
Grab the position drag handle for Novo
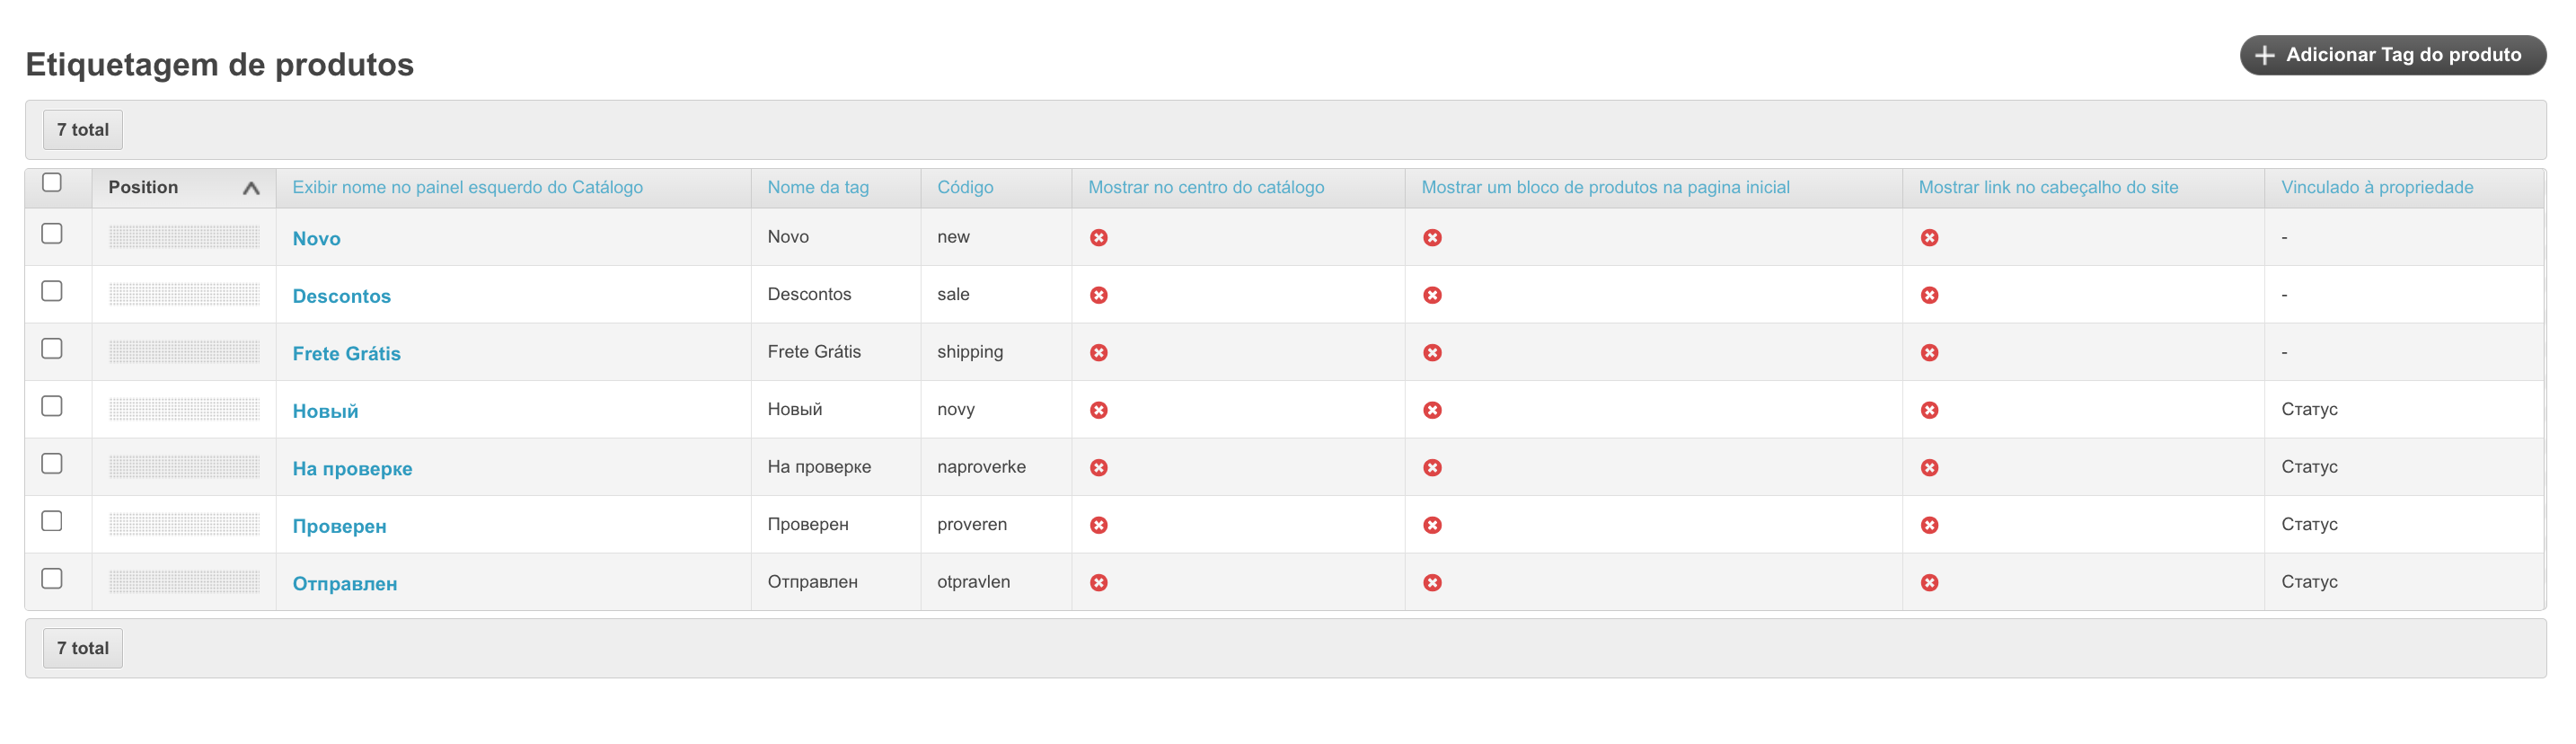pos(184,237)
